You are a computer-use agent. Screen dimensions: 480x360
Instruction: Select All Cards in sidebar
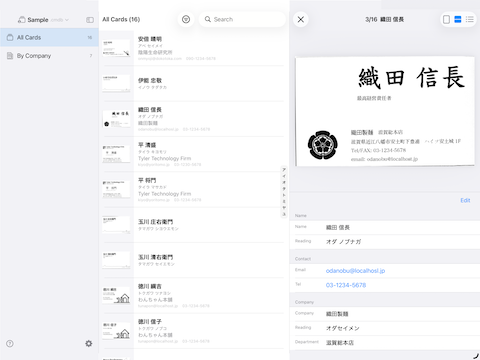(x=49, y=37)
